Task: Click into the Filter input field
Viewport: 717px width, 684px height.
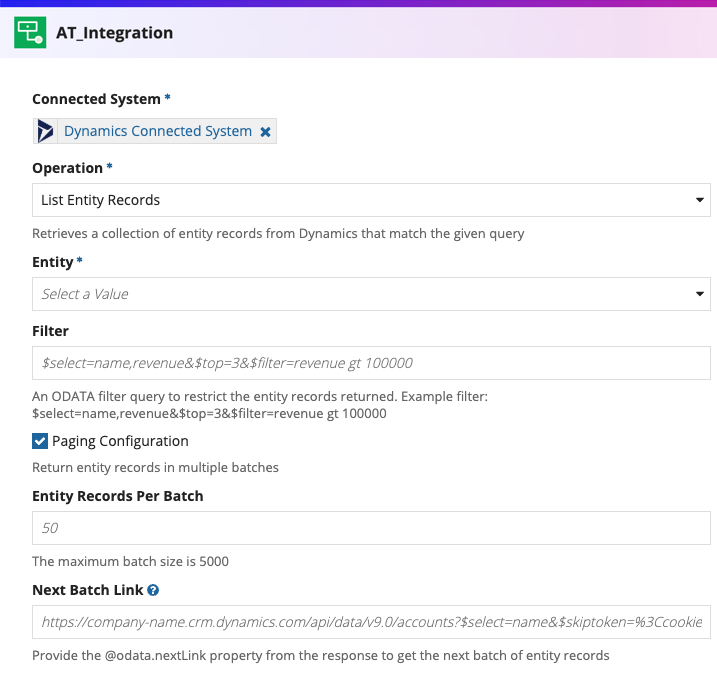Action: click(371, 363)
